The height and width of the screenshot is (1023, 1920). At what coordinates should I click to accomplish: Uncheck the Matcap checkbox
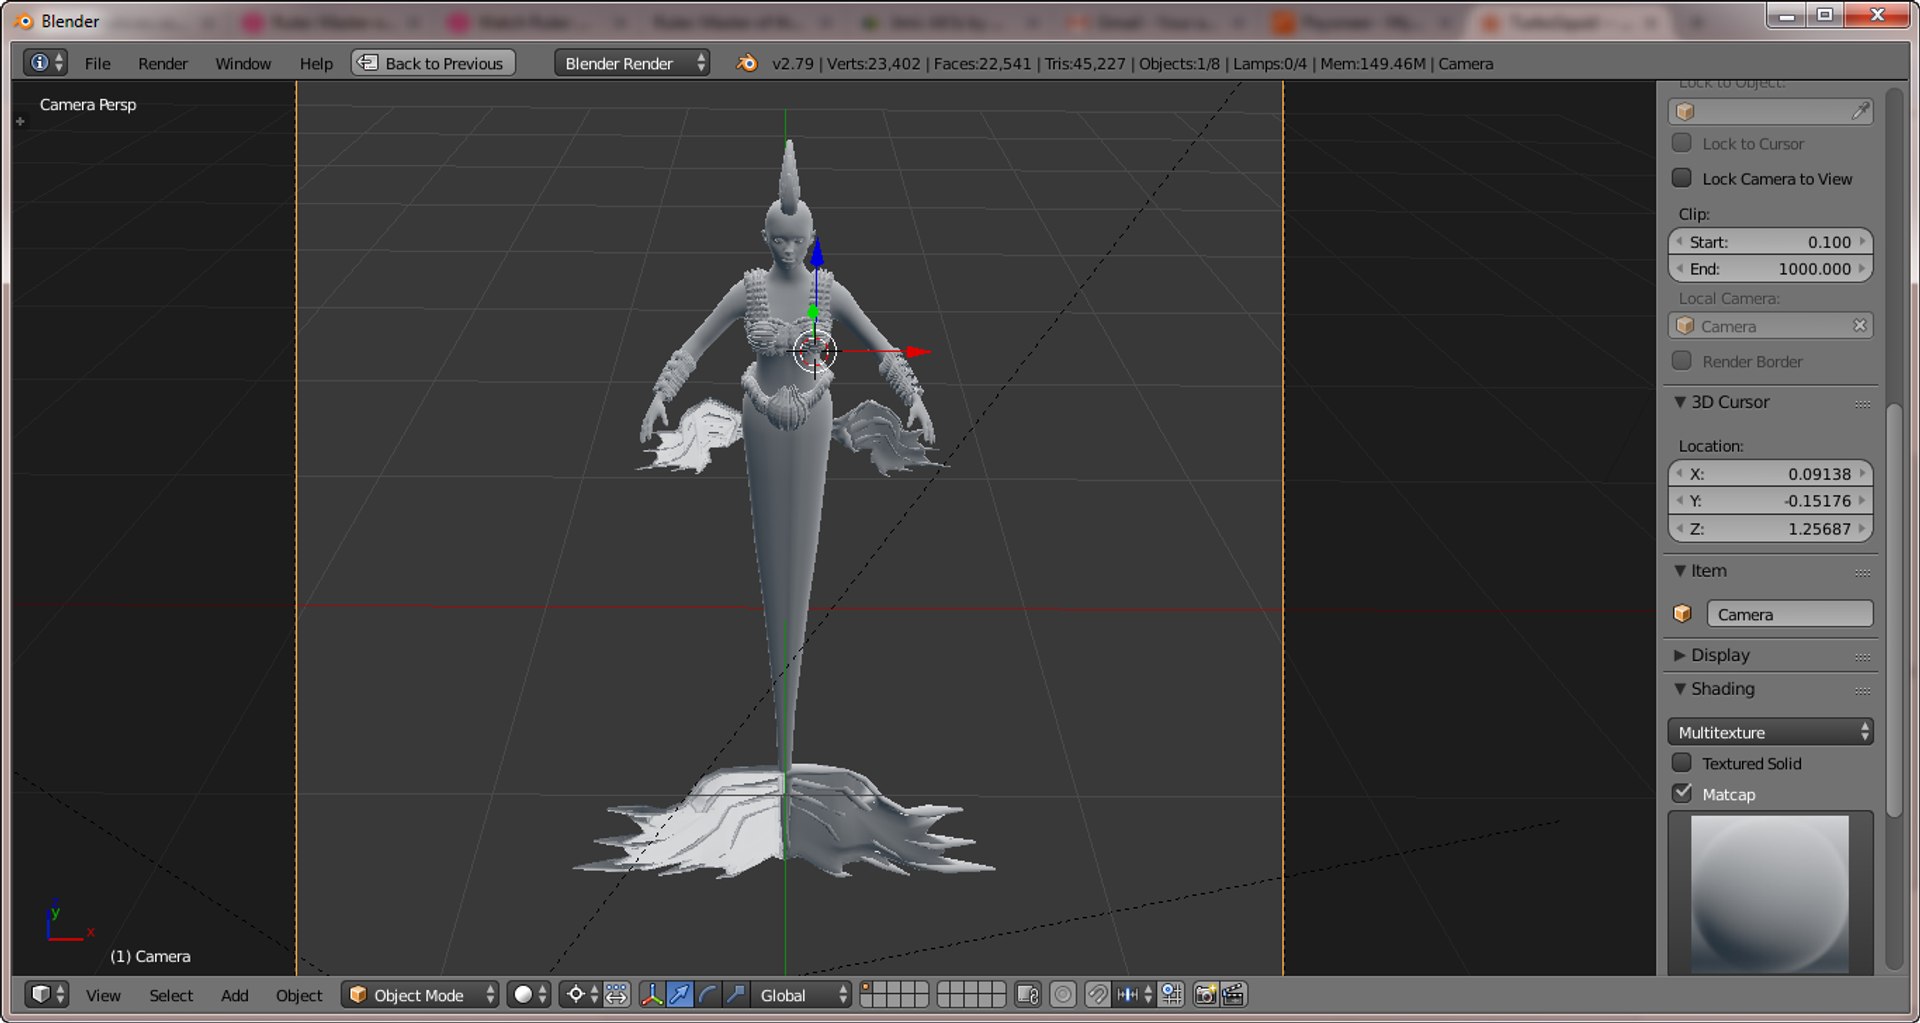coord(1682,794)
